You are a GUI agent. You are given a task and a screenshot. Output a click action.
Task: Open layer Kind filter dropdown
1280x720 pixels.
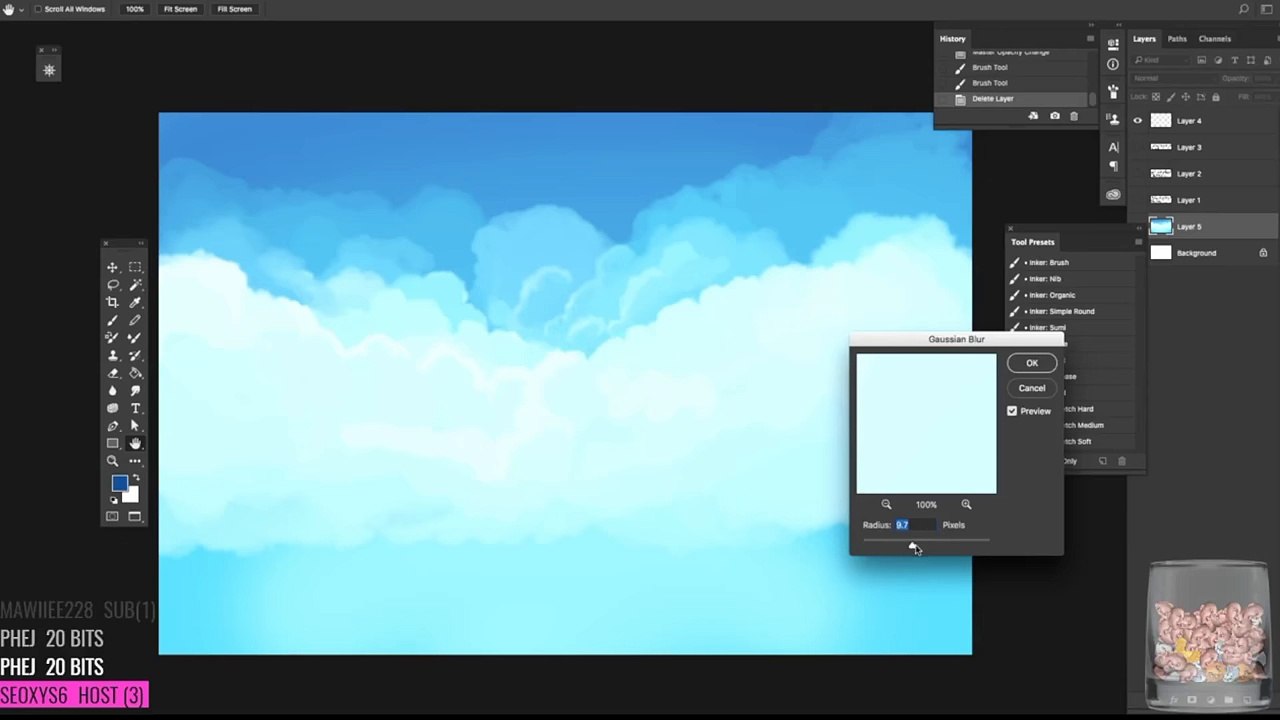click(1163, 60)
